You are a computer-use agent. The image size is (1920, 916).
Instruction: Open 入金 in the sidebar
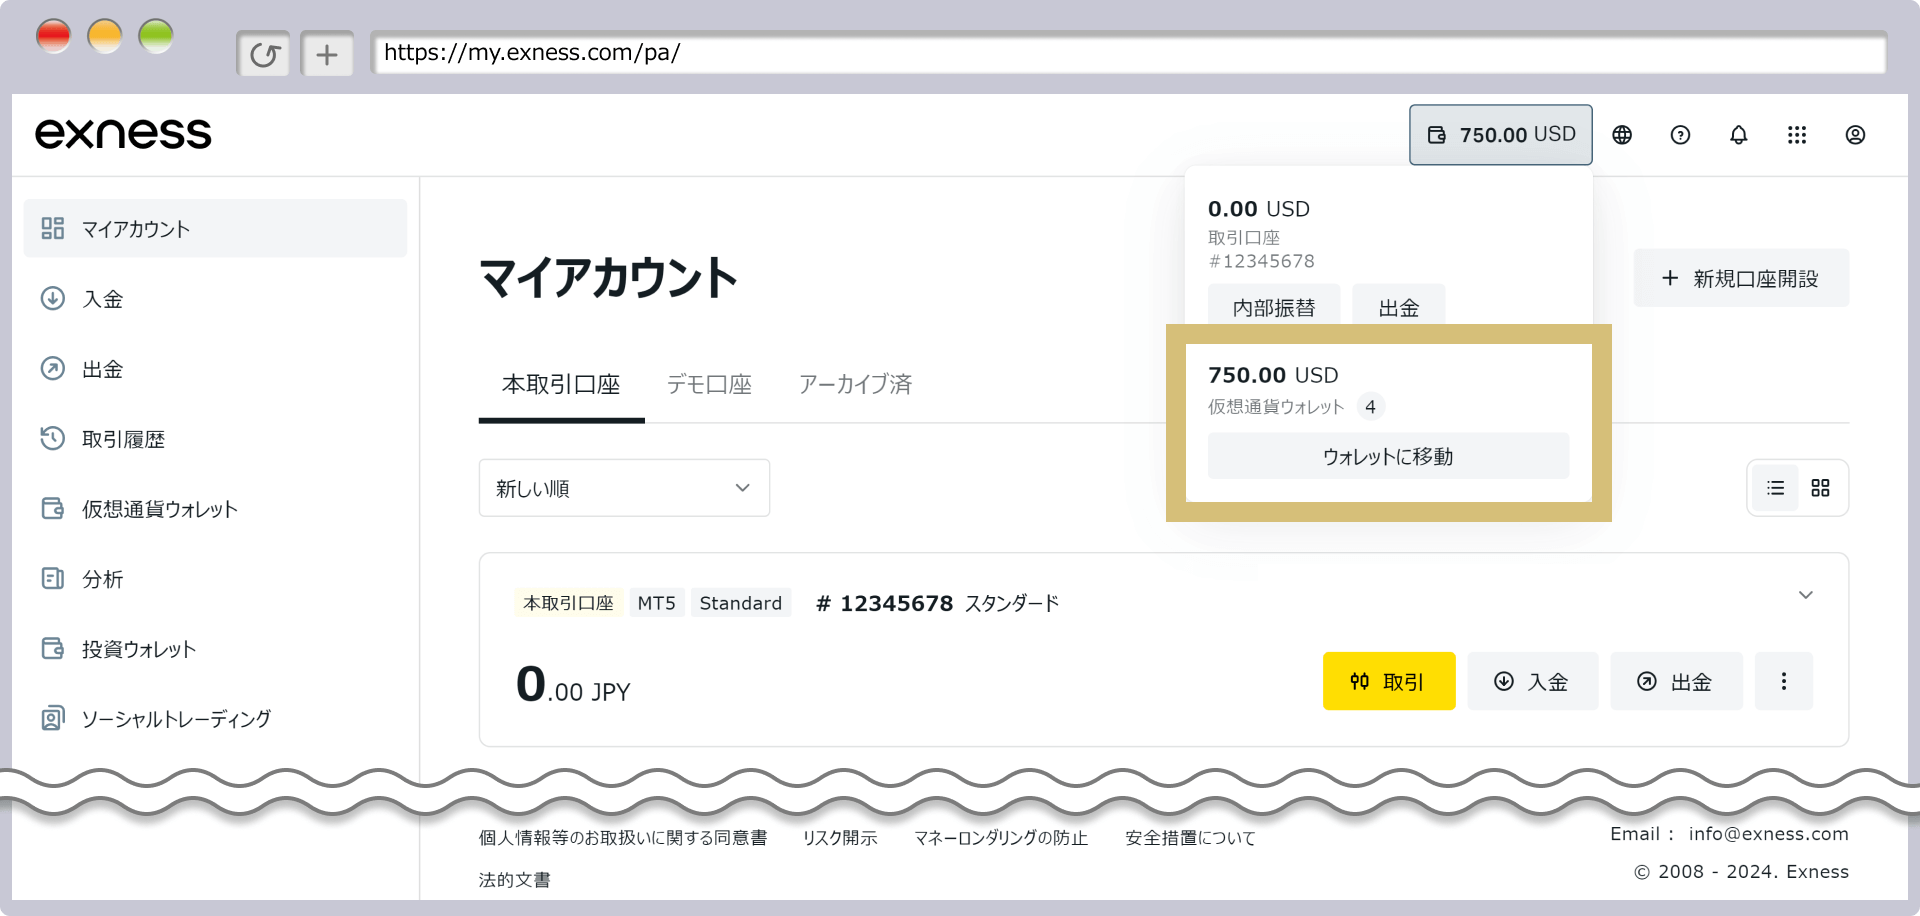215,299
